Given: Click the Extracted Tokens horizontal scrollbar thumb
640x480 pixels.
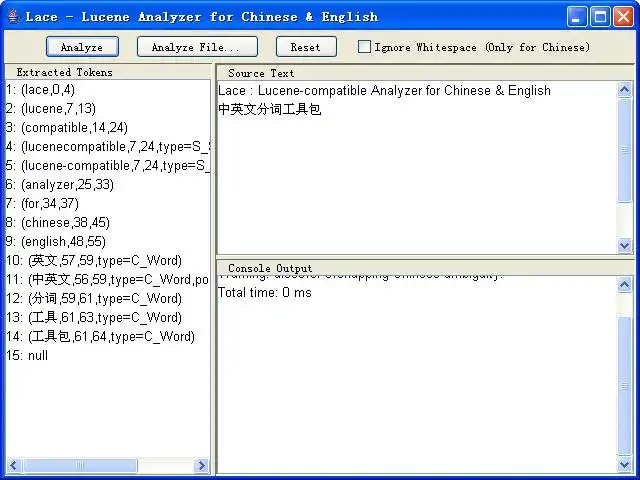Looking at the screenshot, I should point(80,465).
